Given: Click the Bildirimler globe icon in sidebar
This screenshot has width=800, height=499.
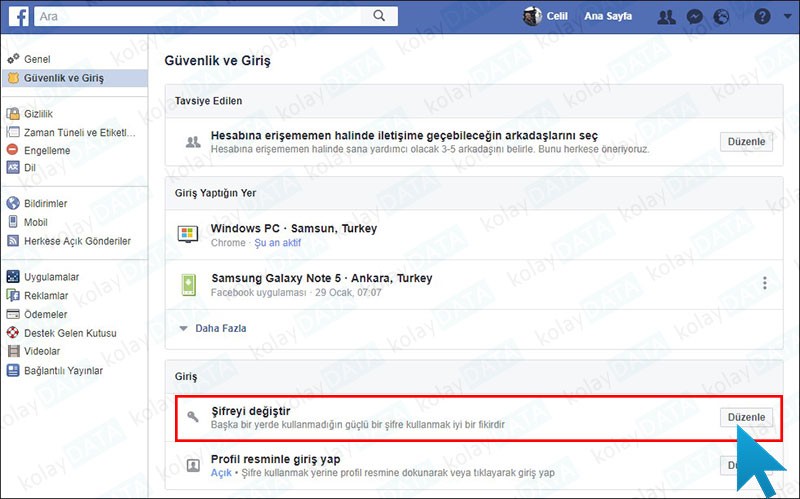Looking at the screenshot, I should (13, 203).
